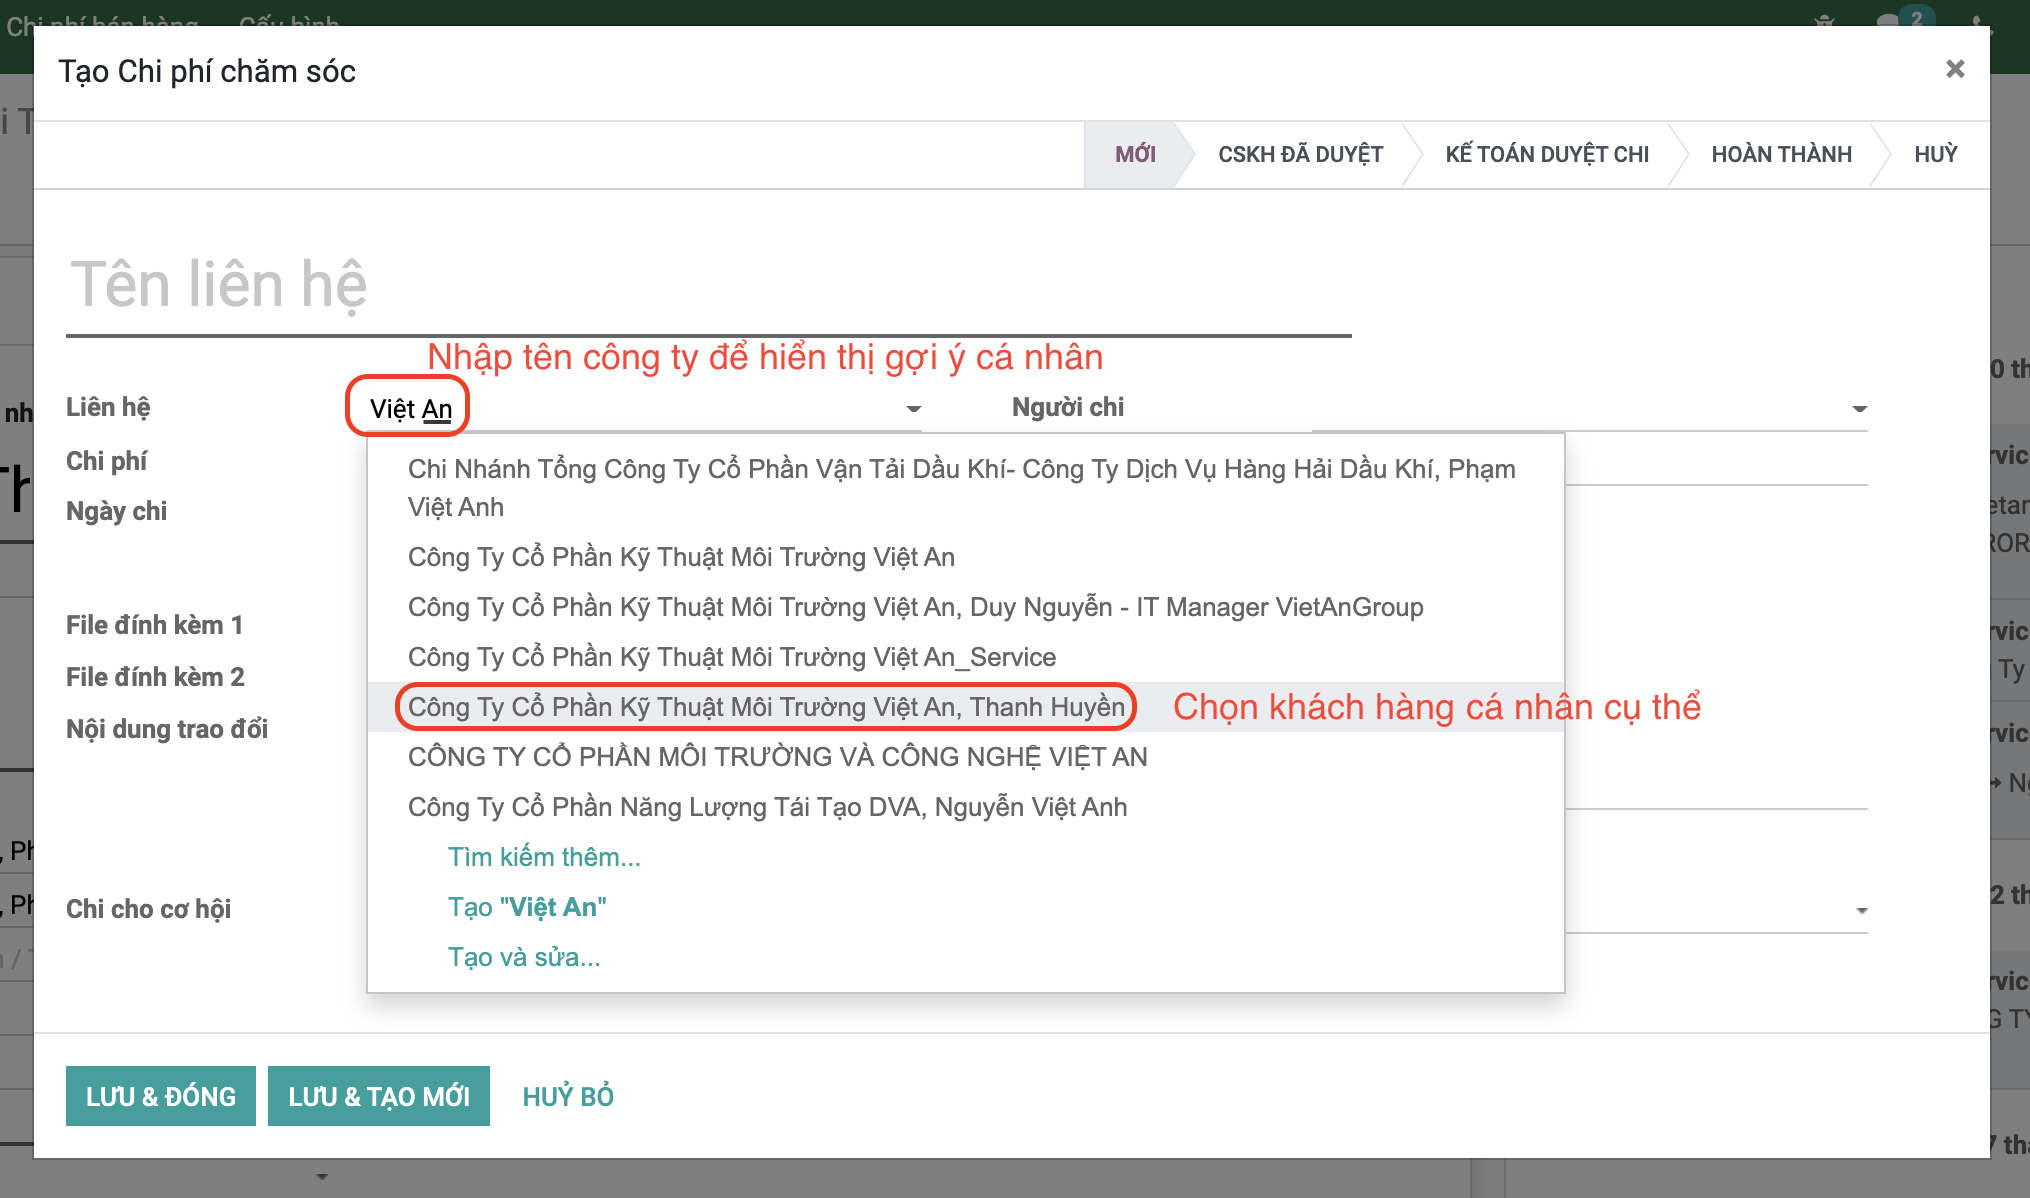This screenshot has width=2030, height=1198.
Task: Open the Chi cho cơ hội dropdown
Action: coord(1861,910)
